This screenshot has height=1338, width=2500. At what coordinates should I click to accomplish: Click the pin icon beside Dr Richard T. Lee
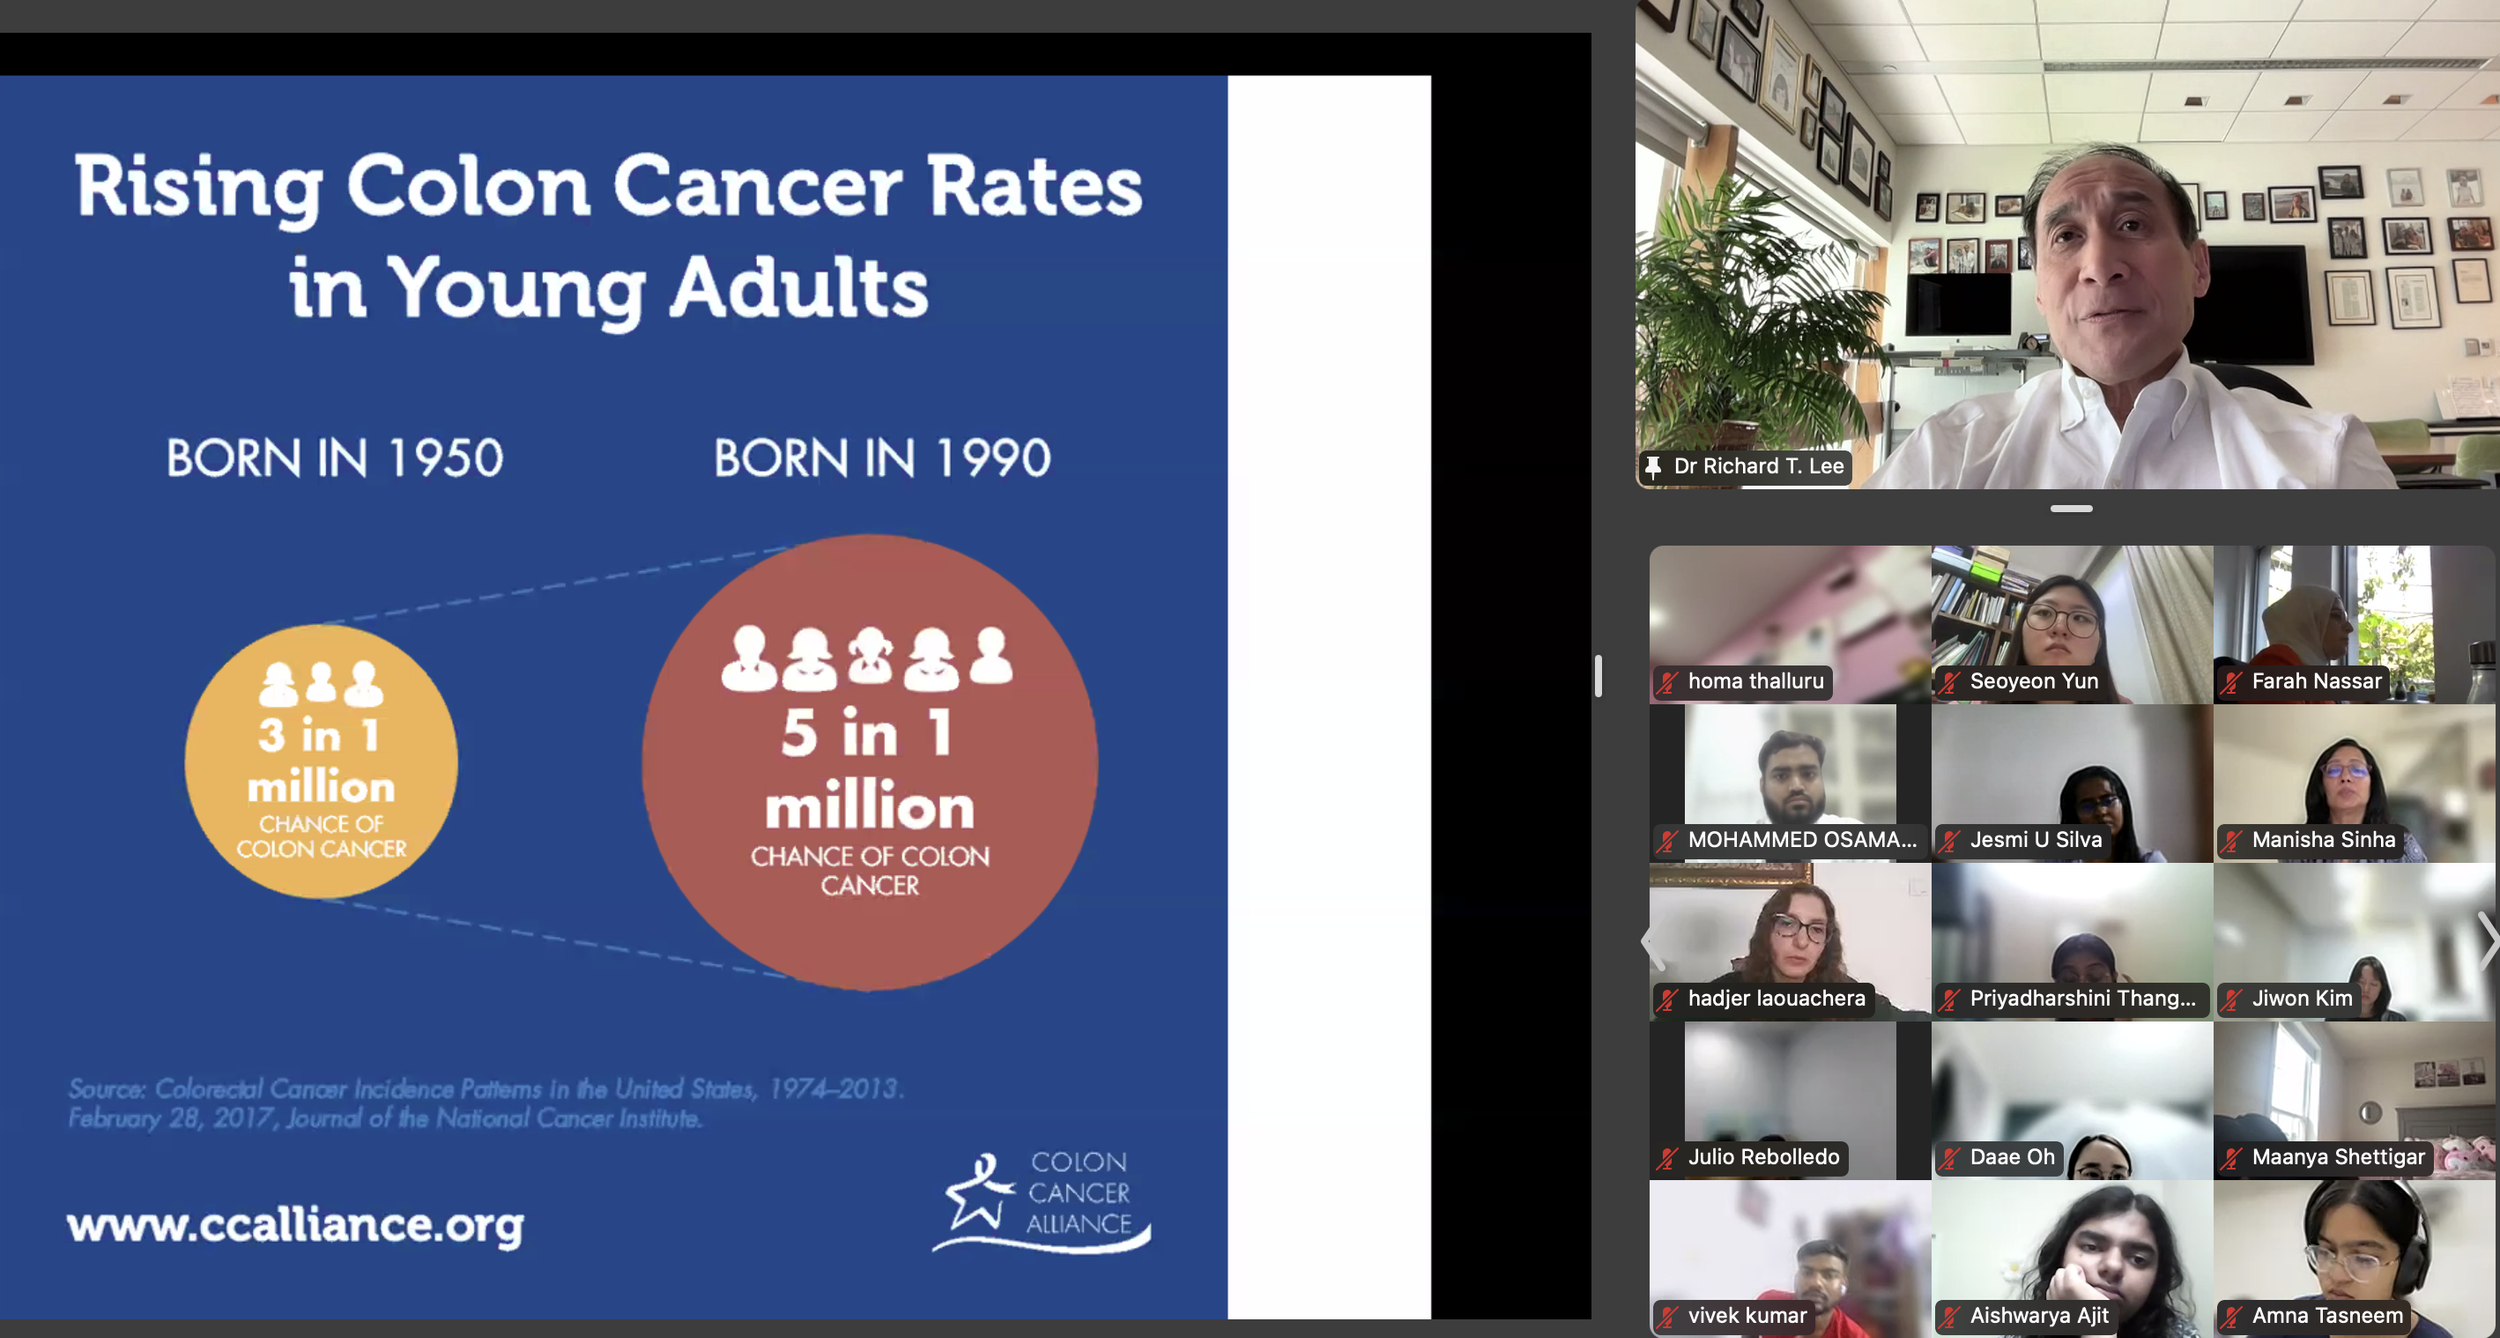tap(1653, 467)
